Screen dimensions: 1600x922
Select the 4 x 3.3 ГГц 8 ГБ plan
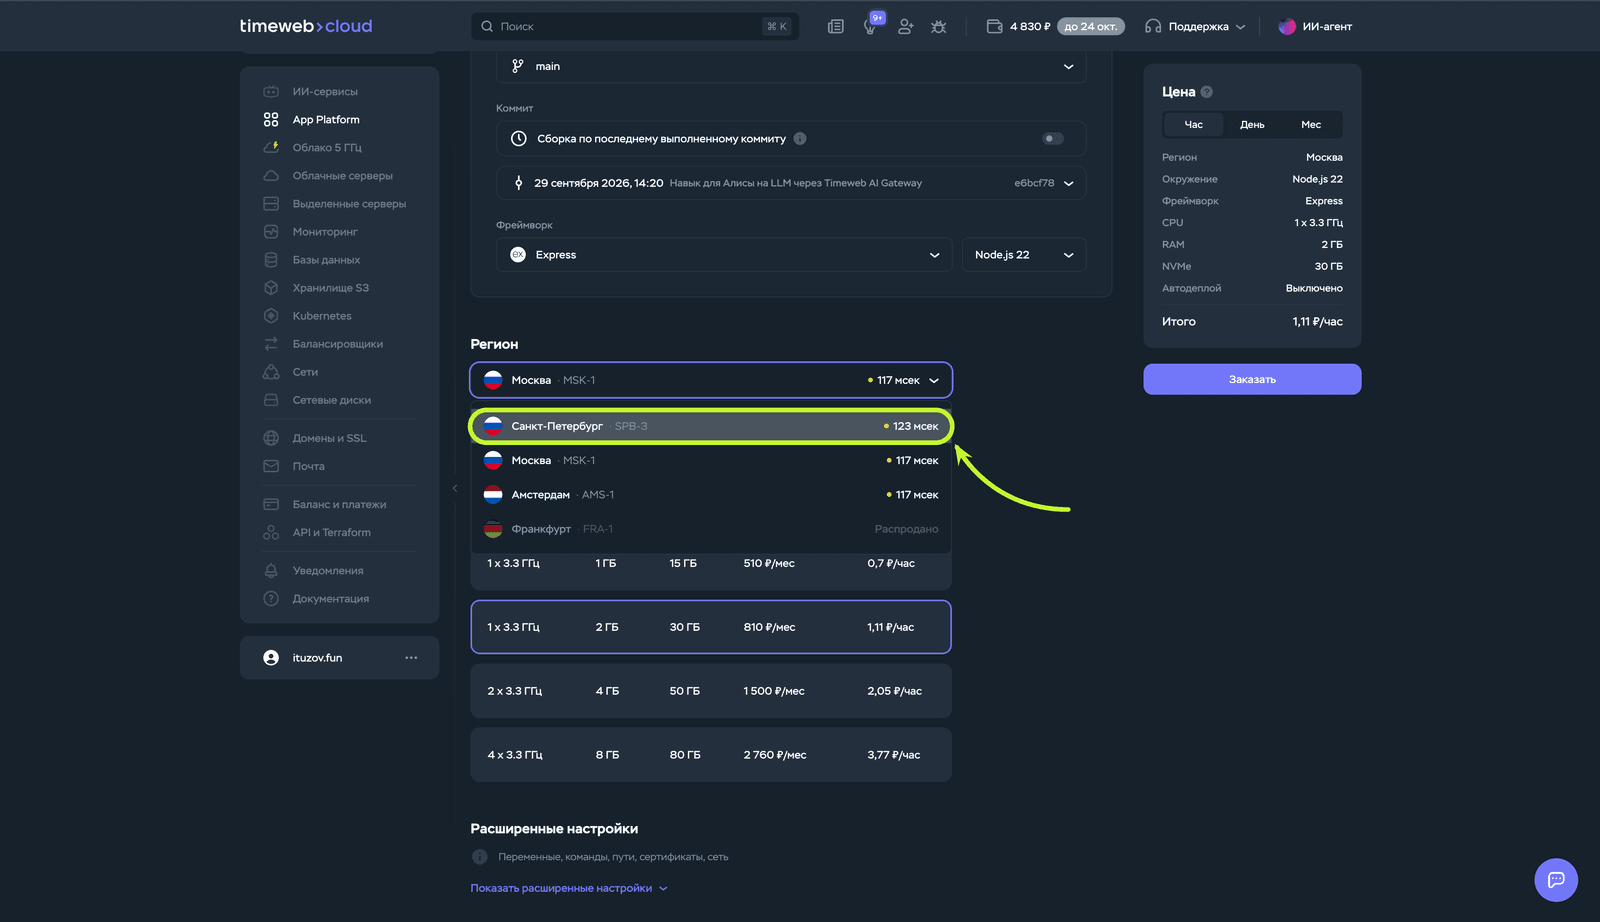711,755
